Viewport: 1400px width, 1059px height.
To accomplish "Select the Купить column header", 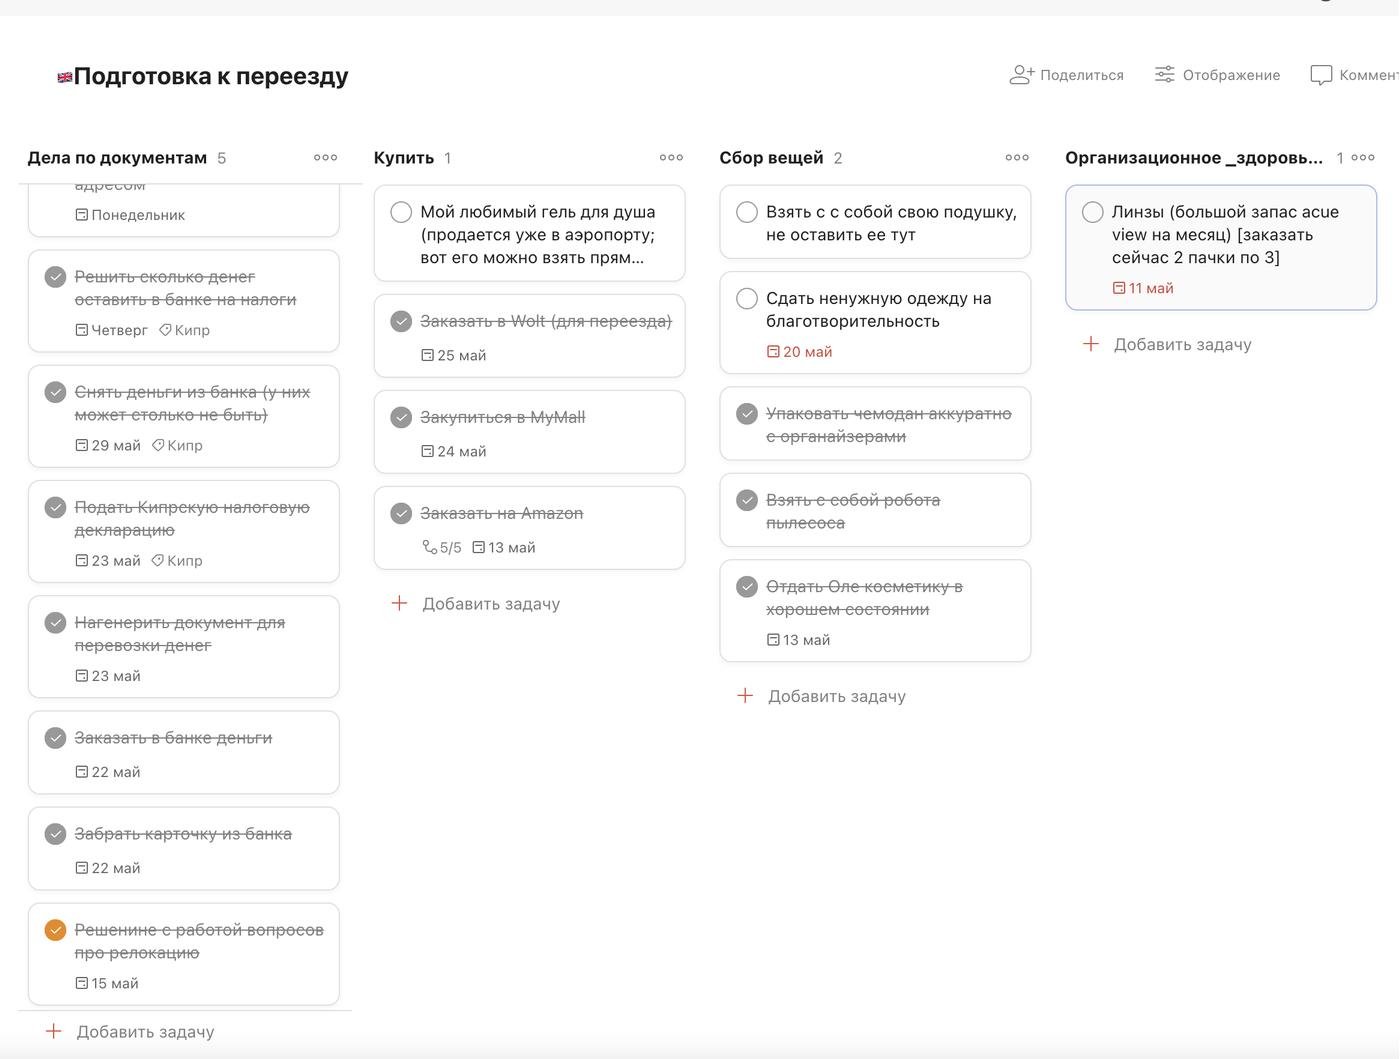I will coord(404,158).
